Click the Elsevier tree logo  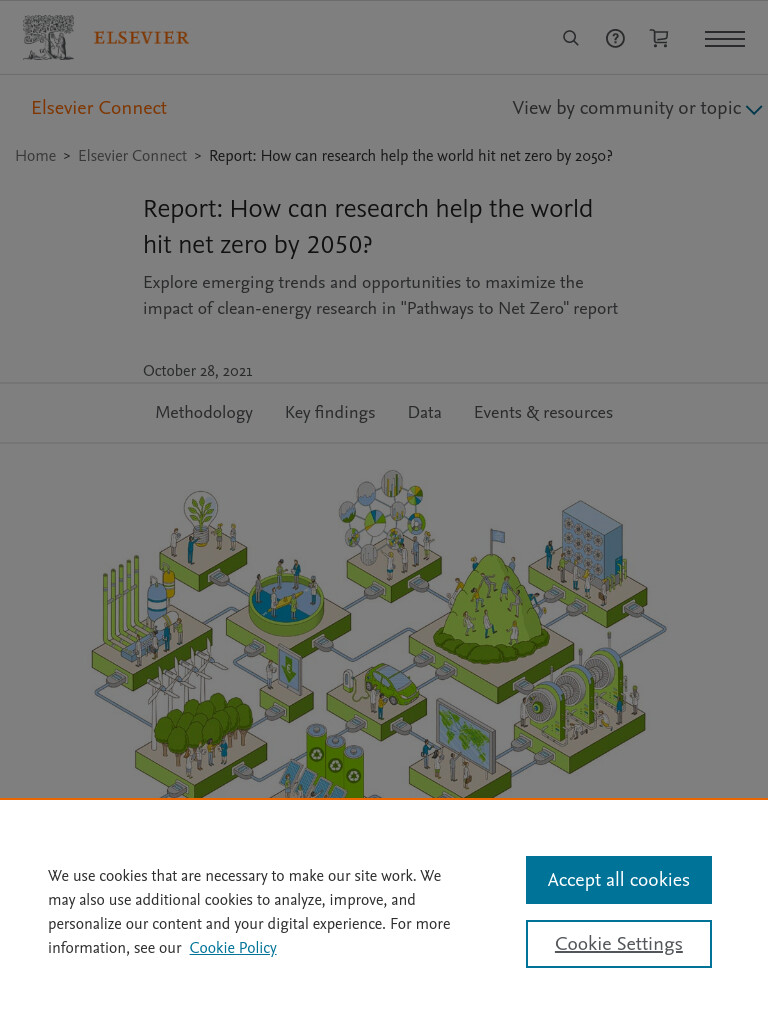pos(48,37)
